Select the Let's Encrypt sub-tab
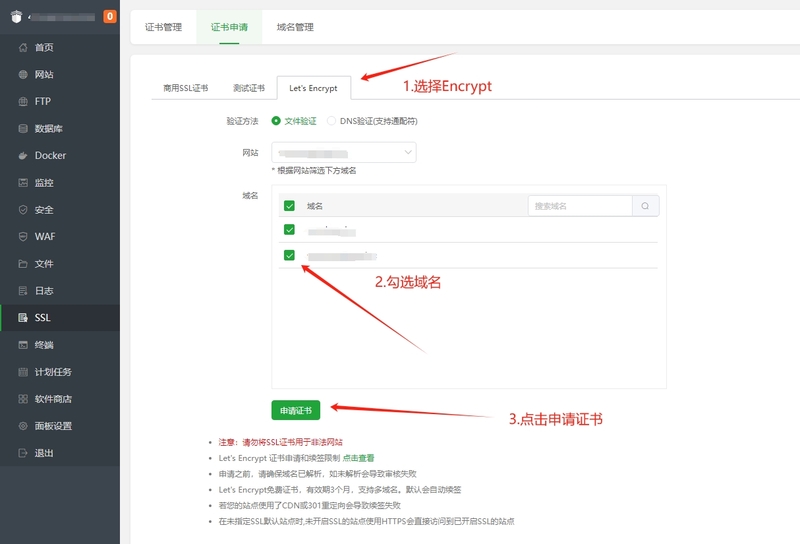The image size is (800, 544). coord(313,88)
